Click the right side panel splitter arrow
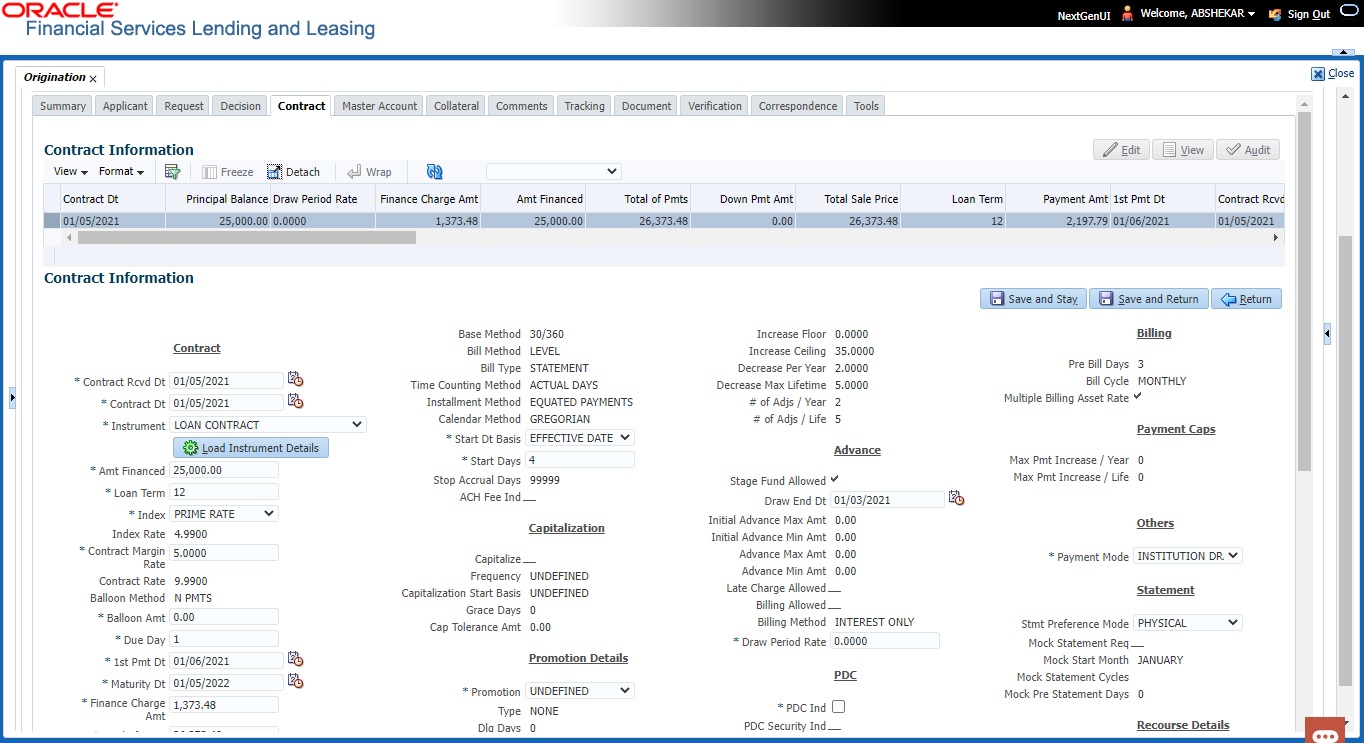The height and width of the screenshot is (743, 1364). click(1327, 334)
